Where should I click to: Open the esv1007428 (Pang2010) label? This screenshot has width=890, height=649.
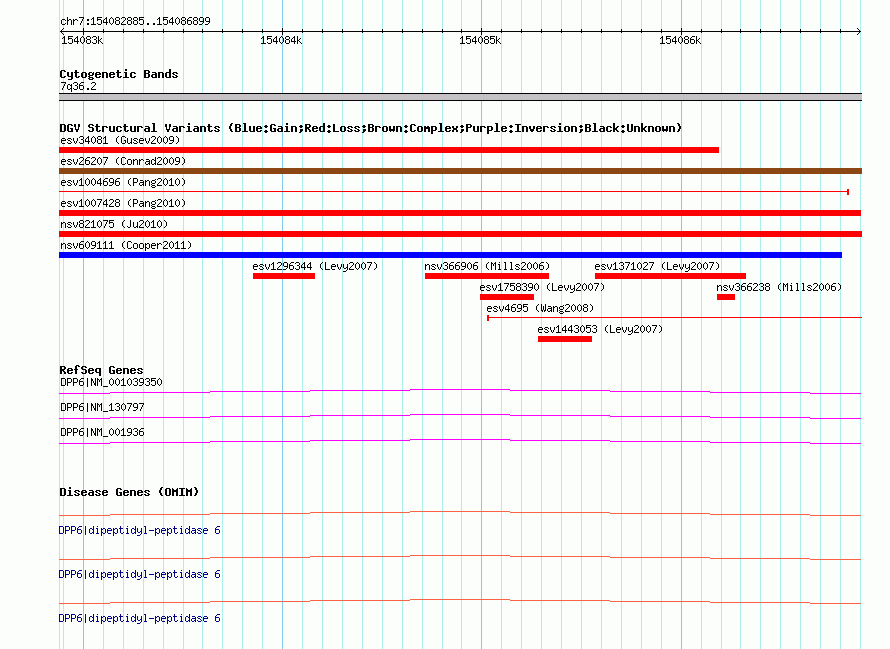point(123,203)
